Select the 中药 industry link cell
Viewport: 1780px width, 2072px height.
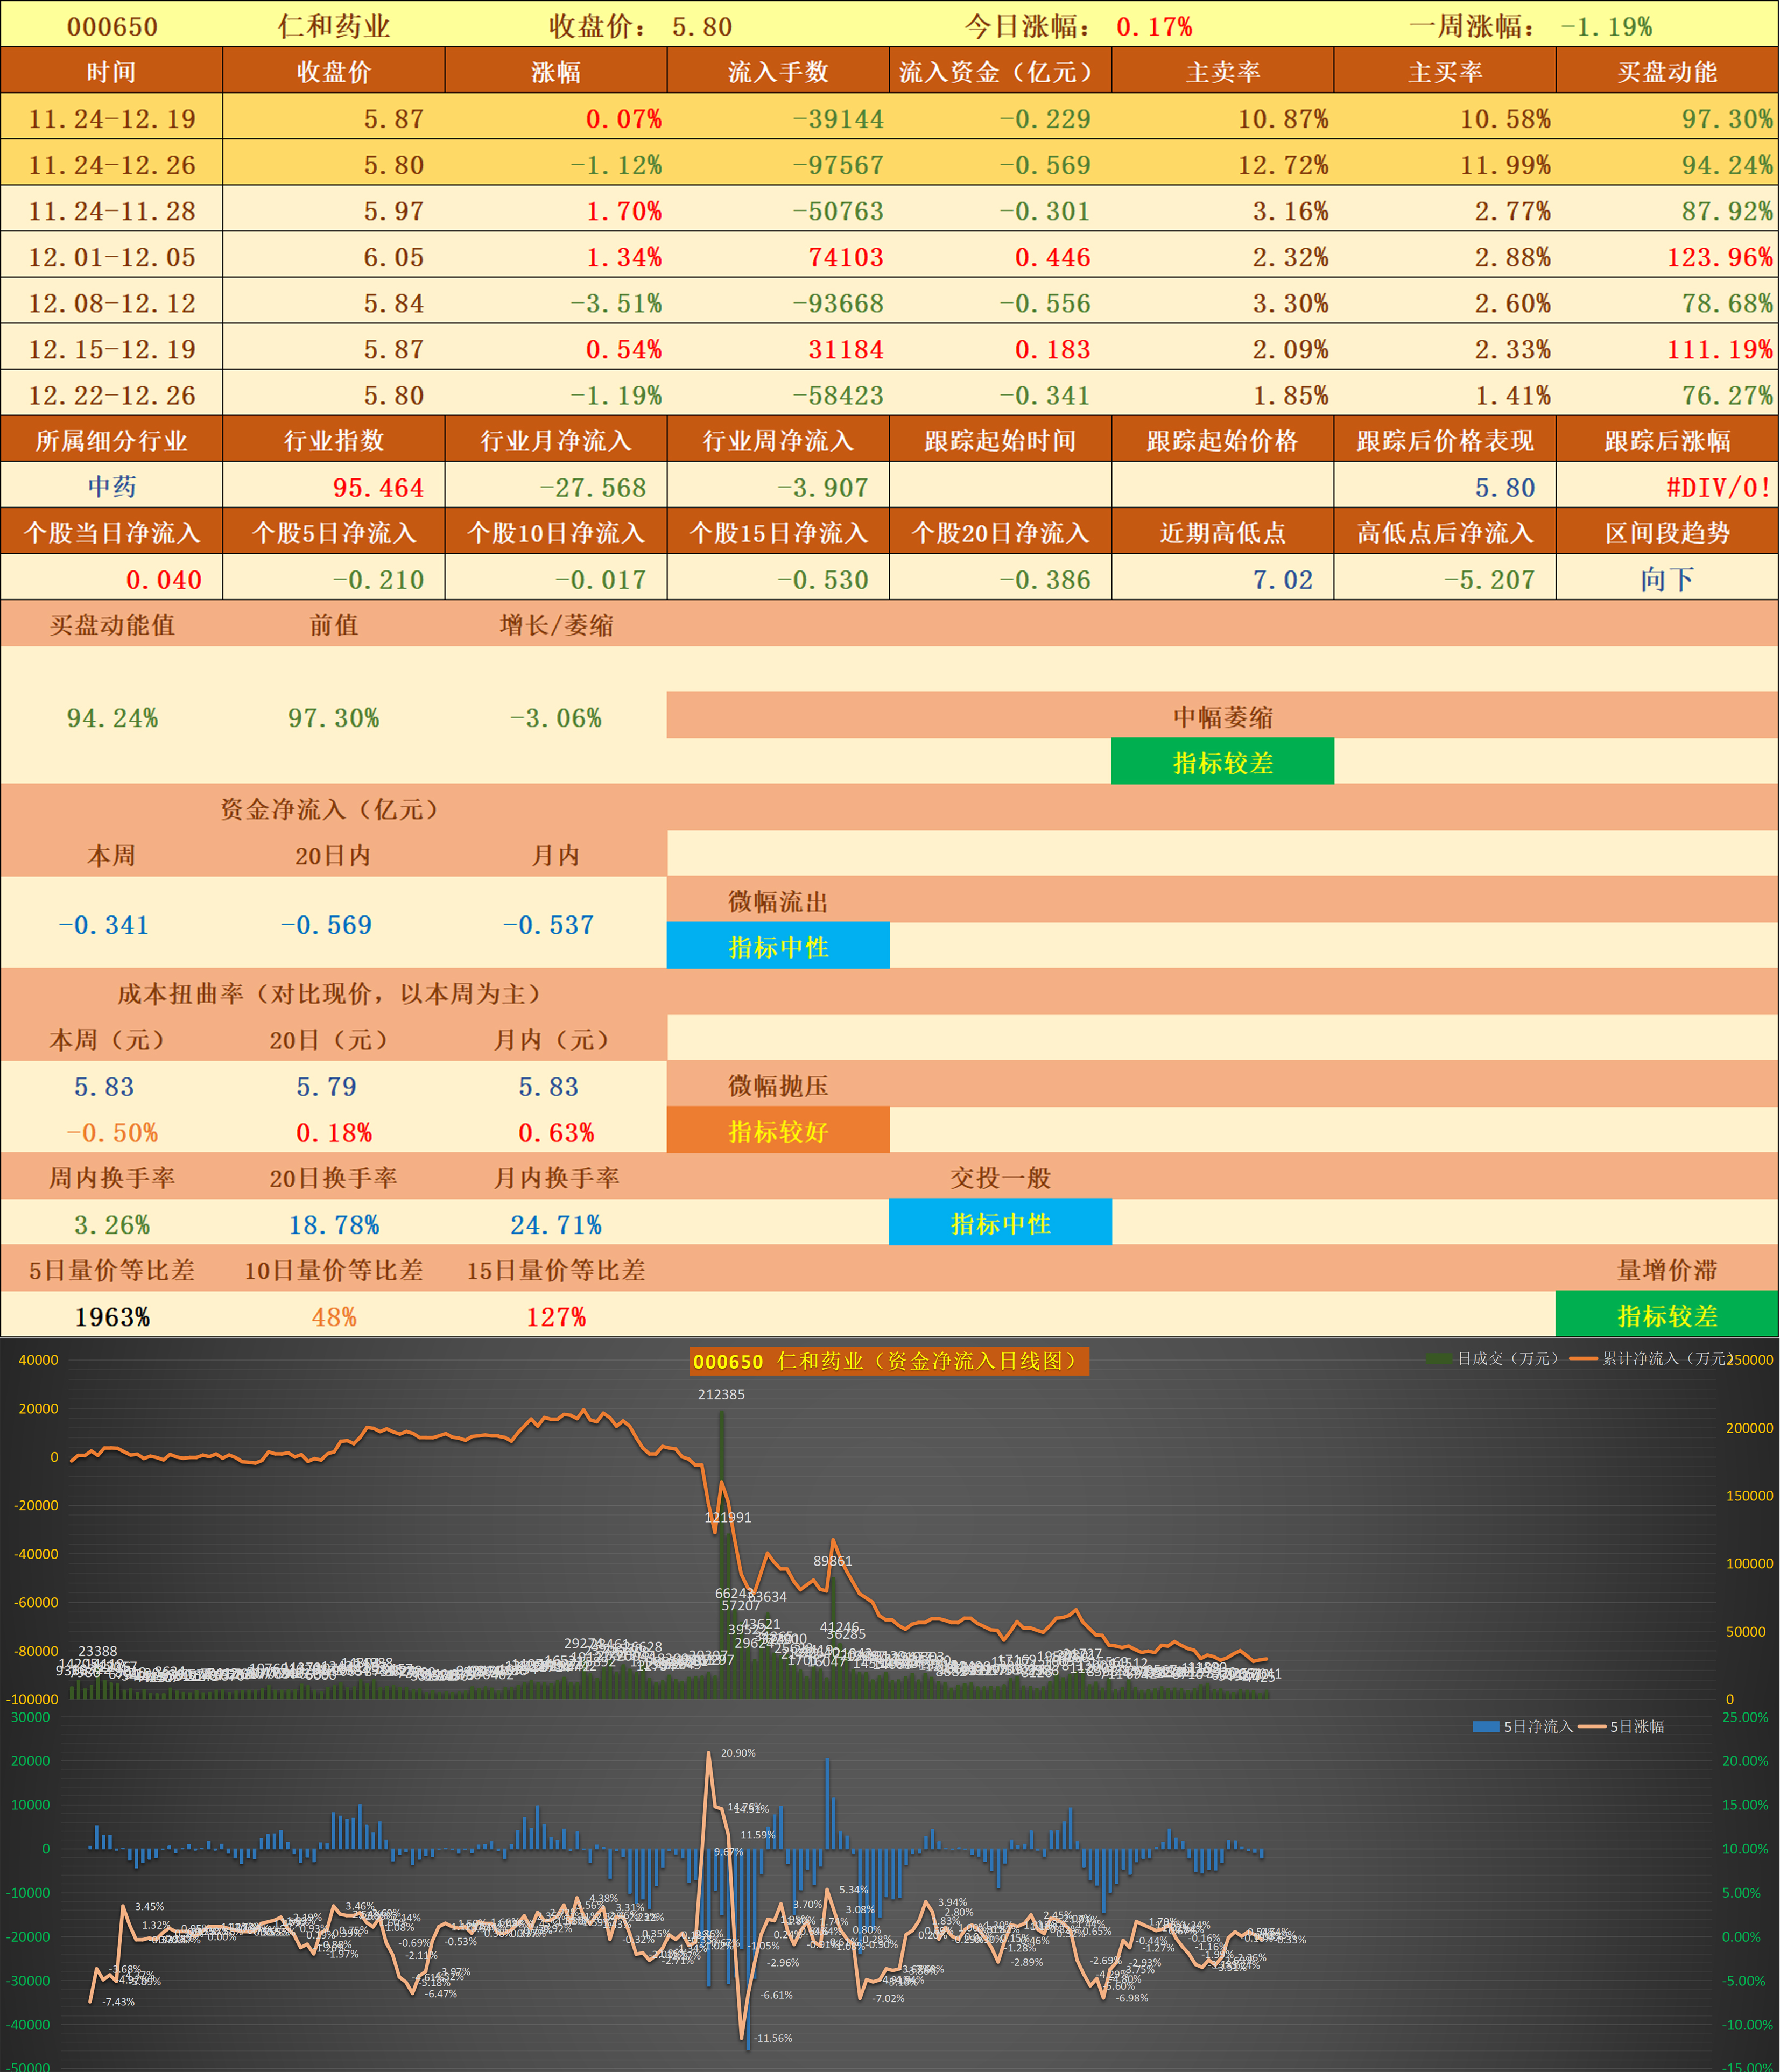coord(112,487)
